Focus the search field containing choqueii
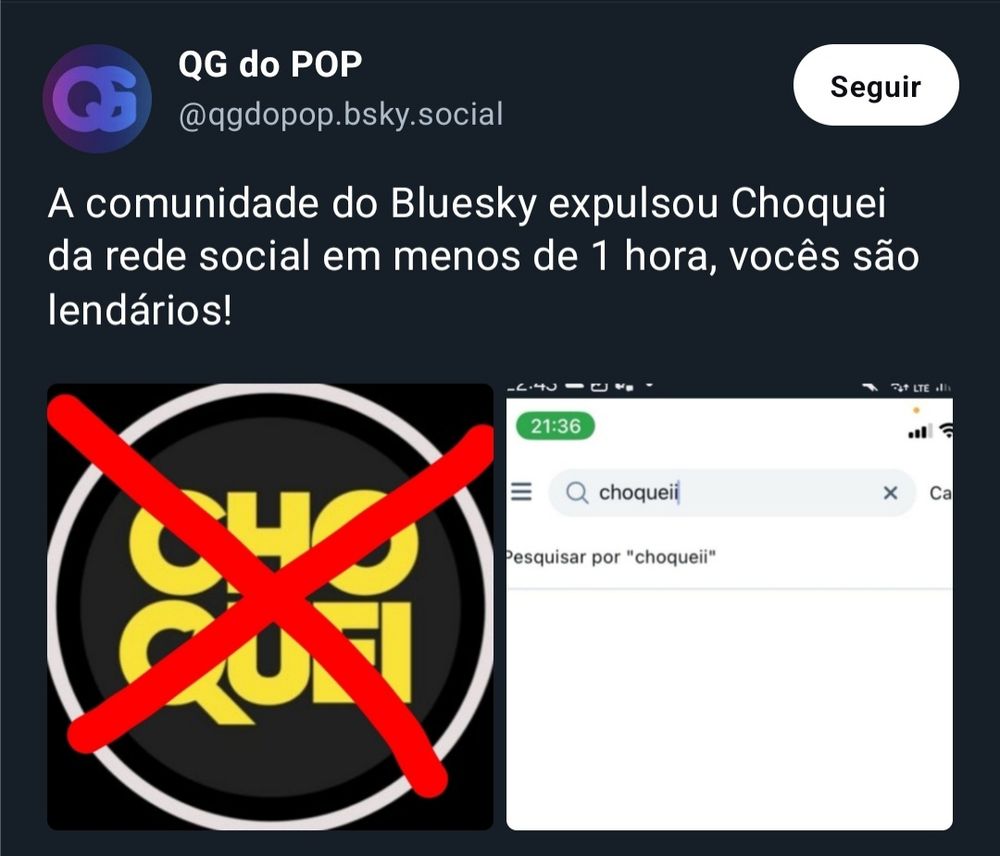This screenshot has height=856, width=1000. pyautogui.click(x=732, y=492)
